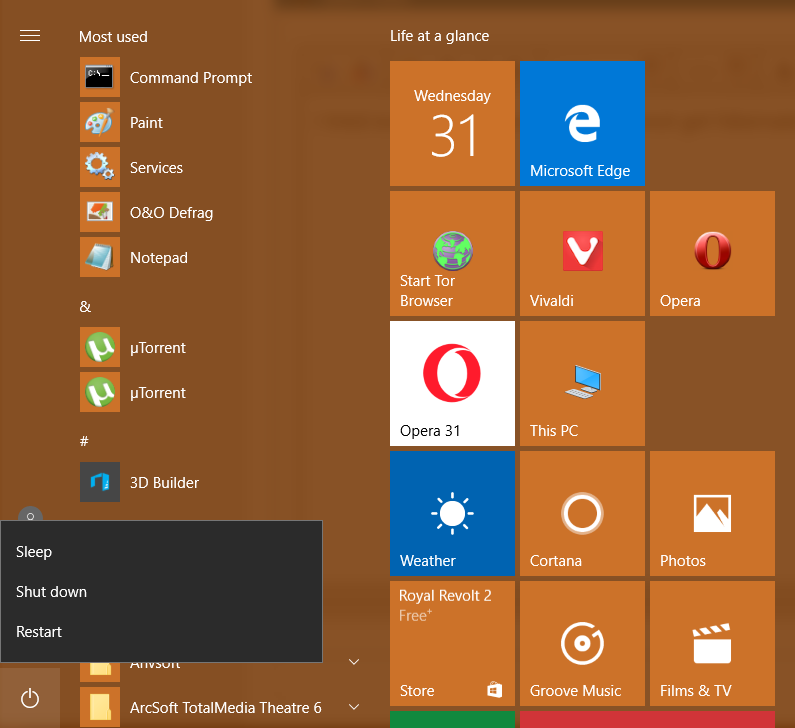795x728 pixels.
Task: Select Sleep from the power menu
Action: tap(161, 552)
